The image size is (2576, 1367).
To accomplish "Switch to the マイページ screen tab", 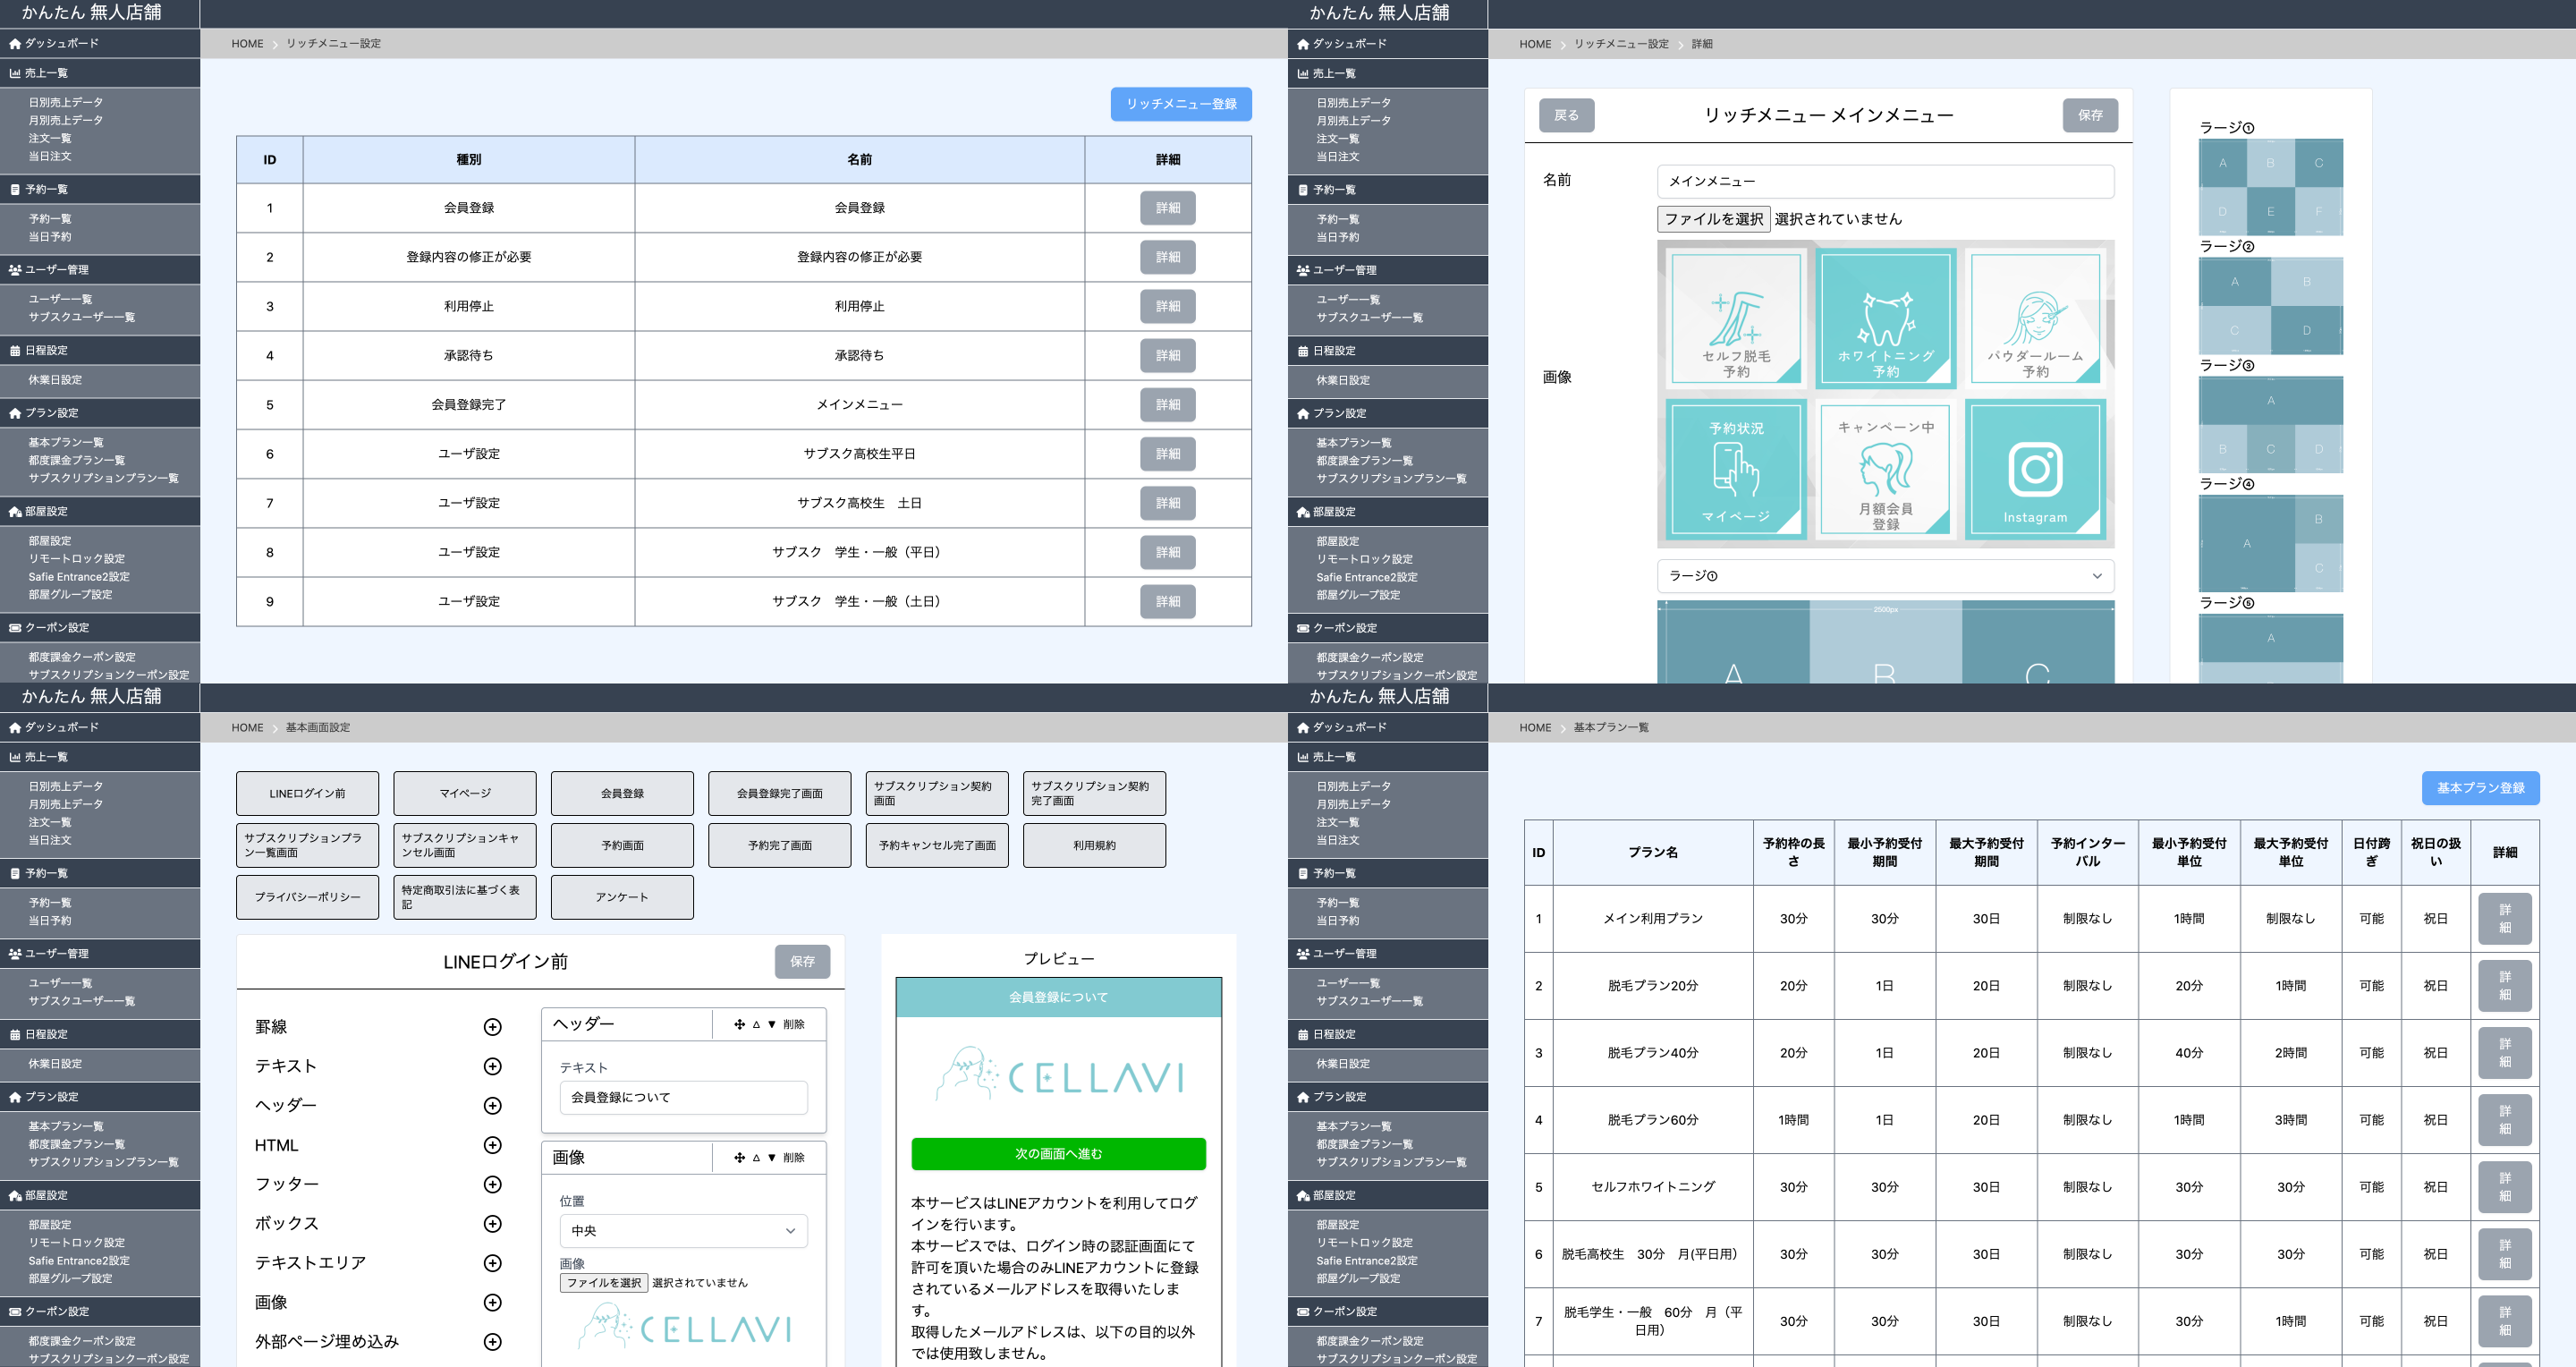I will coord(465,793).
